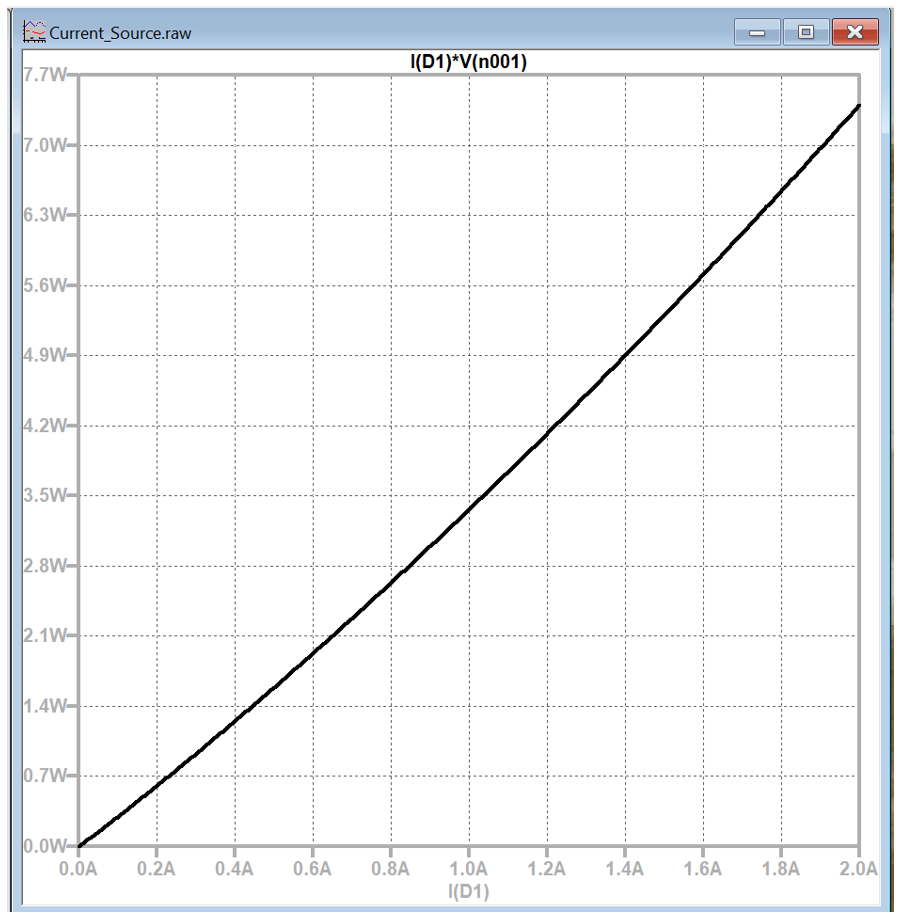Click the 0.6A horizontal axis value

pyautogui.click(x=313, y=868)
